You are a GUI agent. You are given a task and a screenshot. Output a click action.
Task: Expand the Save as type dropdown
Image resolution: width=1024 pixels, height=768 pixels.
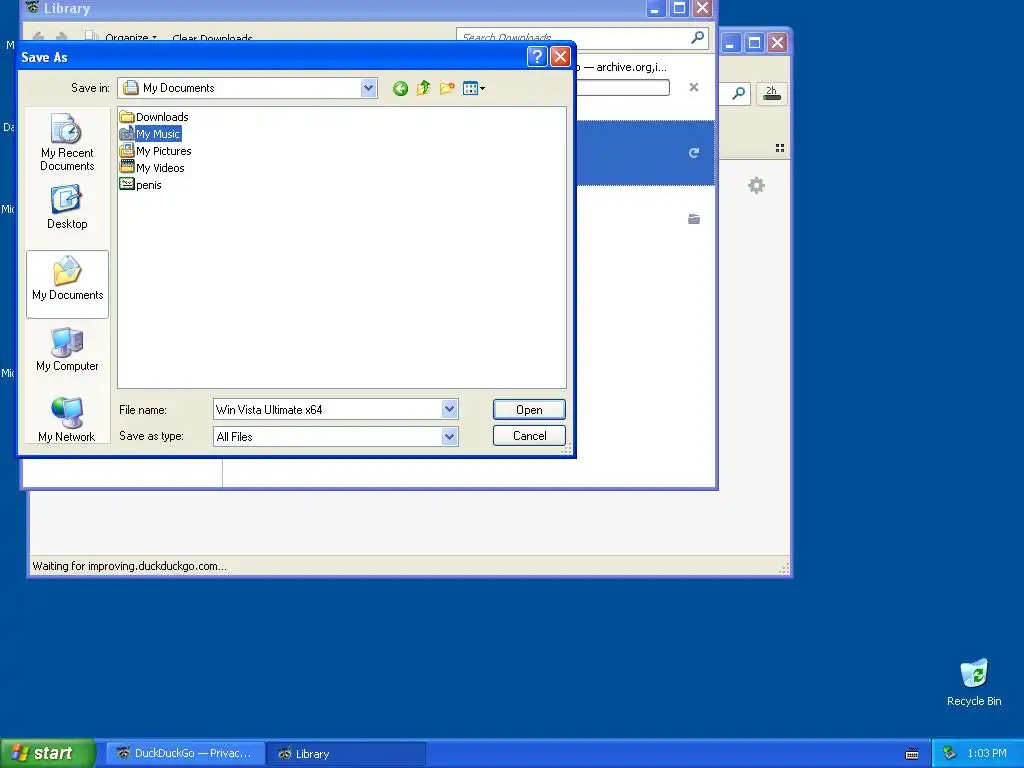449,436
